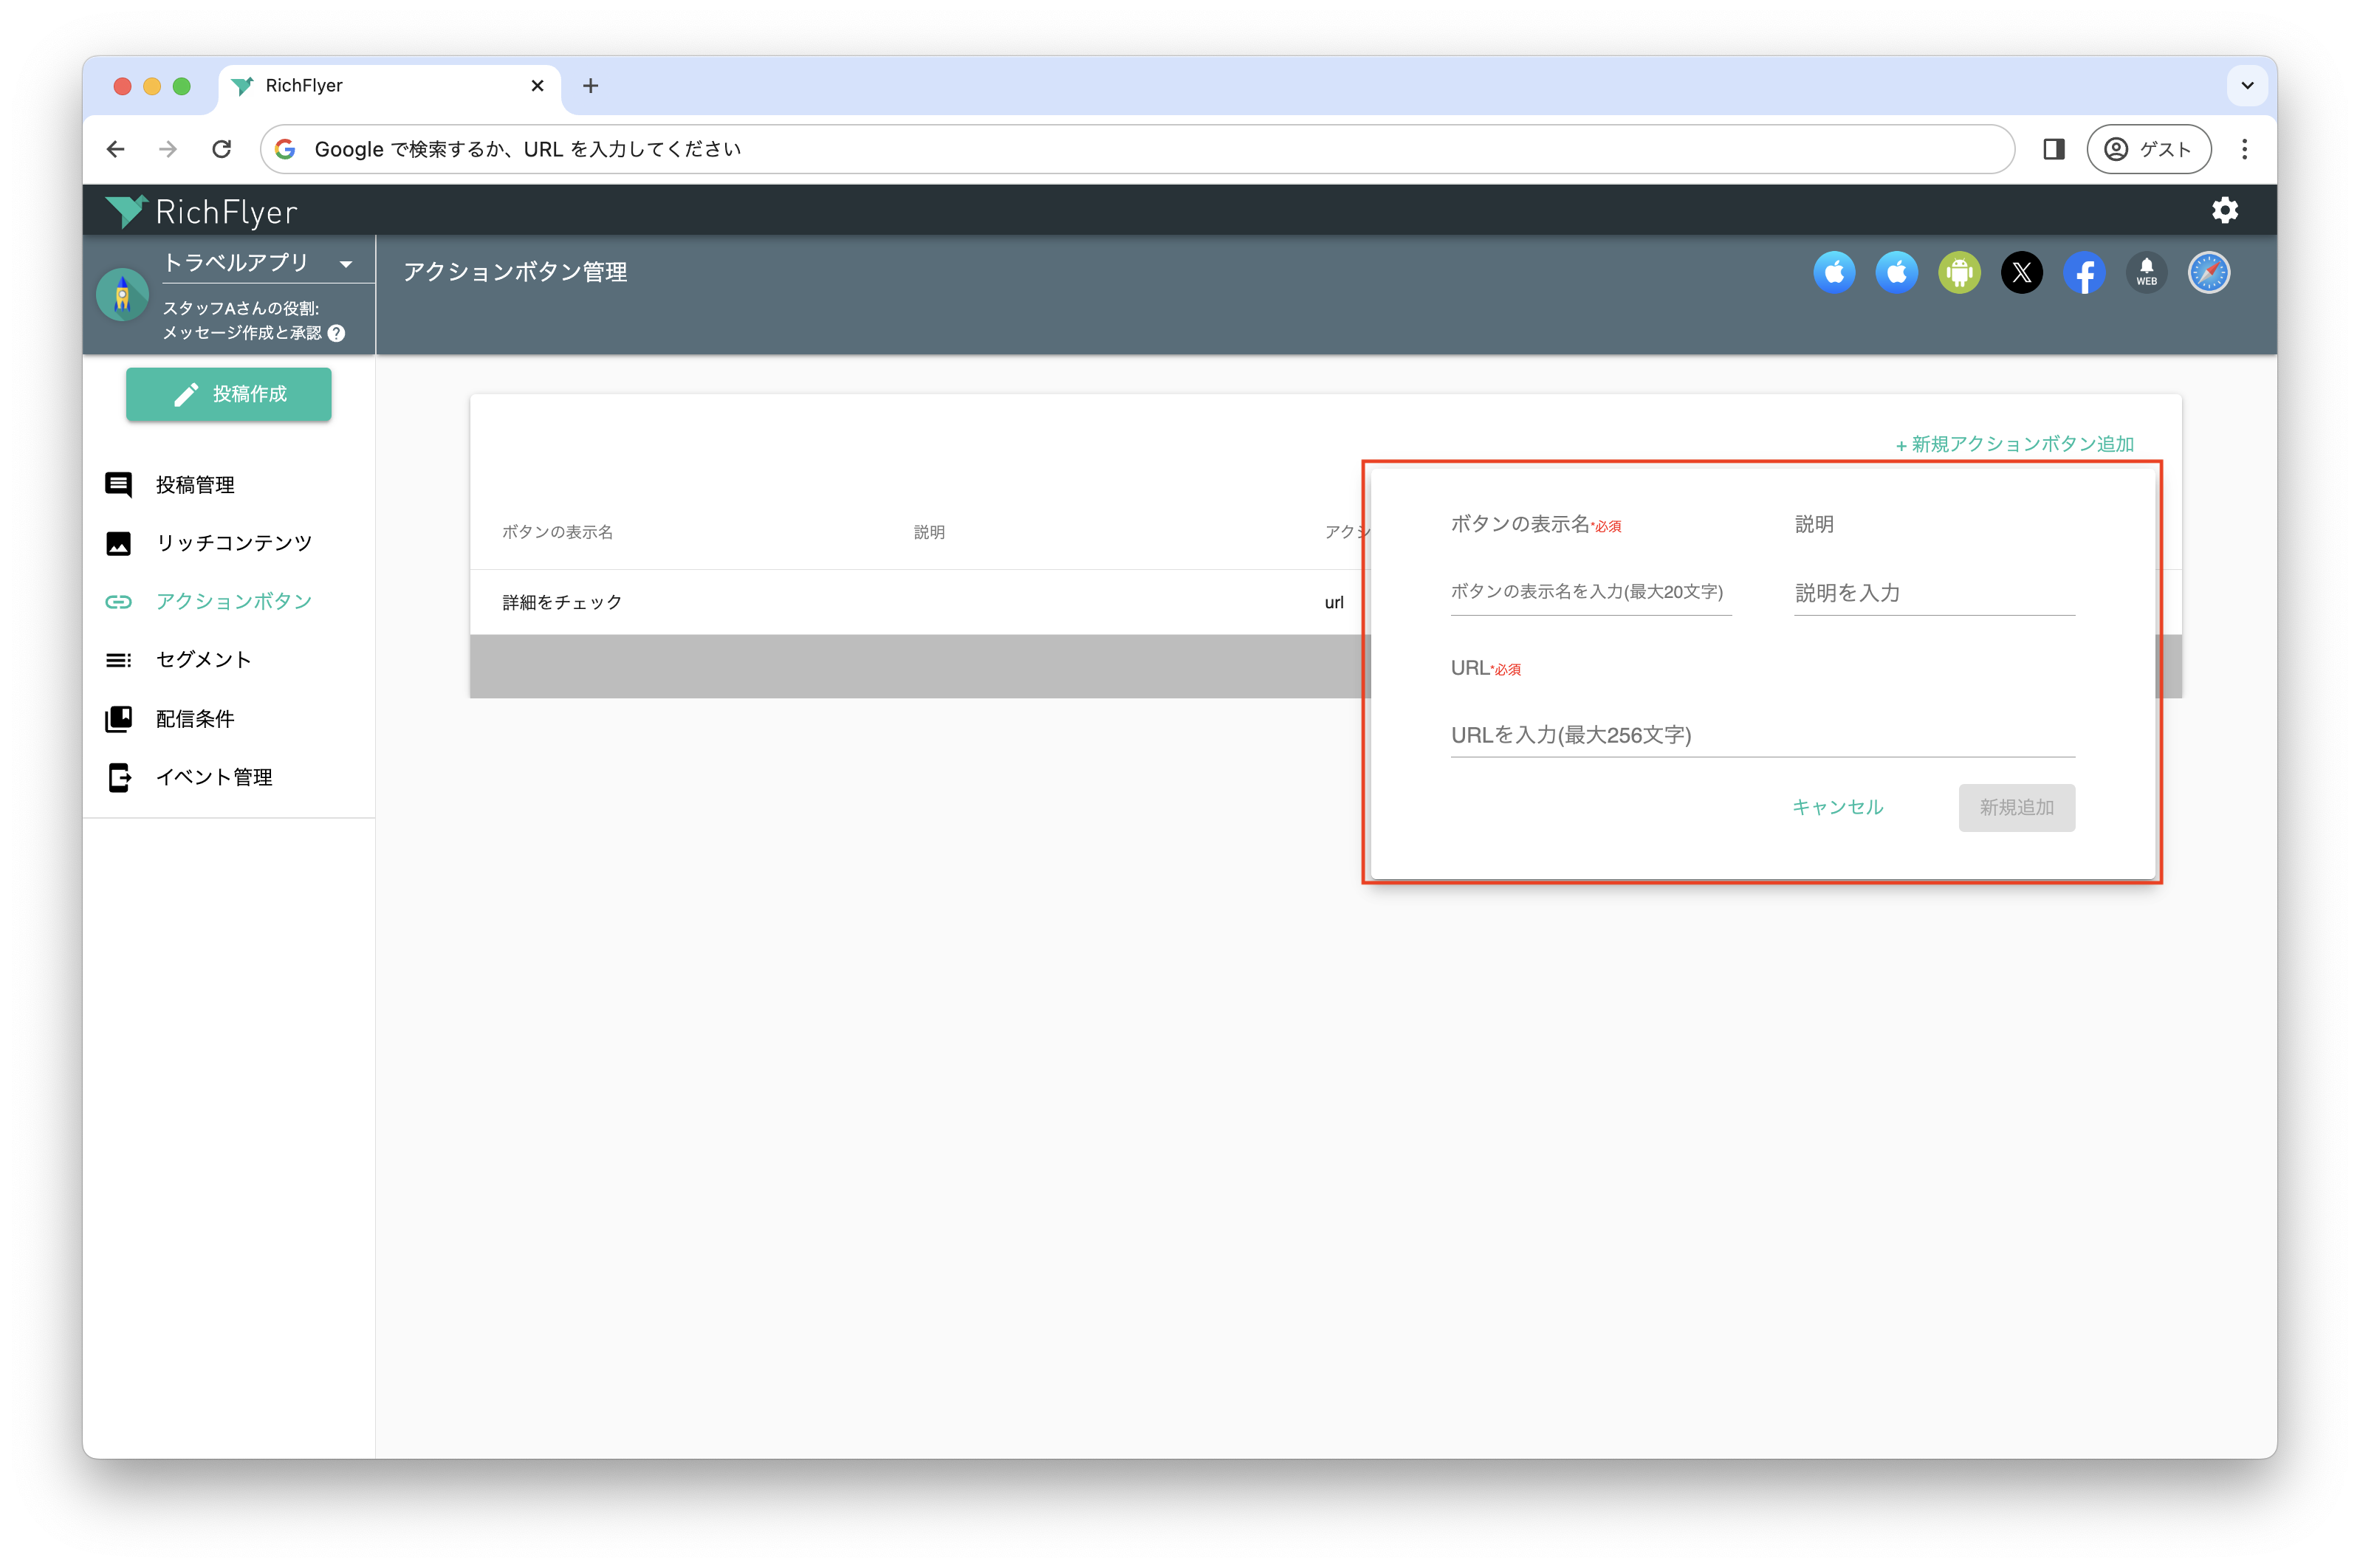The width and height of the screenshot is (2360, 1568).
Task: Click the 投稿管理 message icon
Action: [x=118, y=485]
